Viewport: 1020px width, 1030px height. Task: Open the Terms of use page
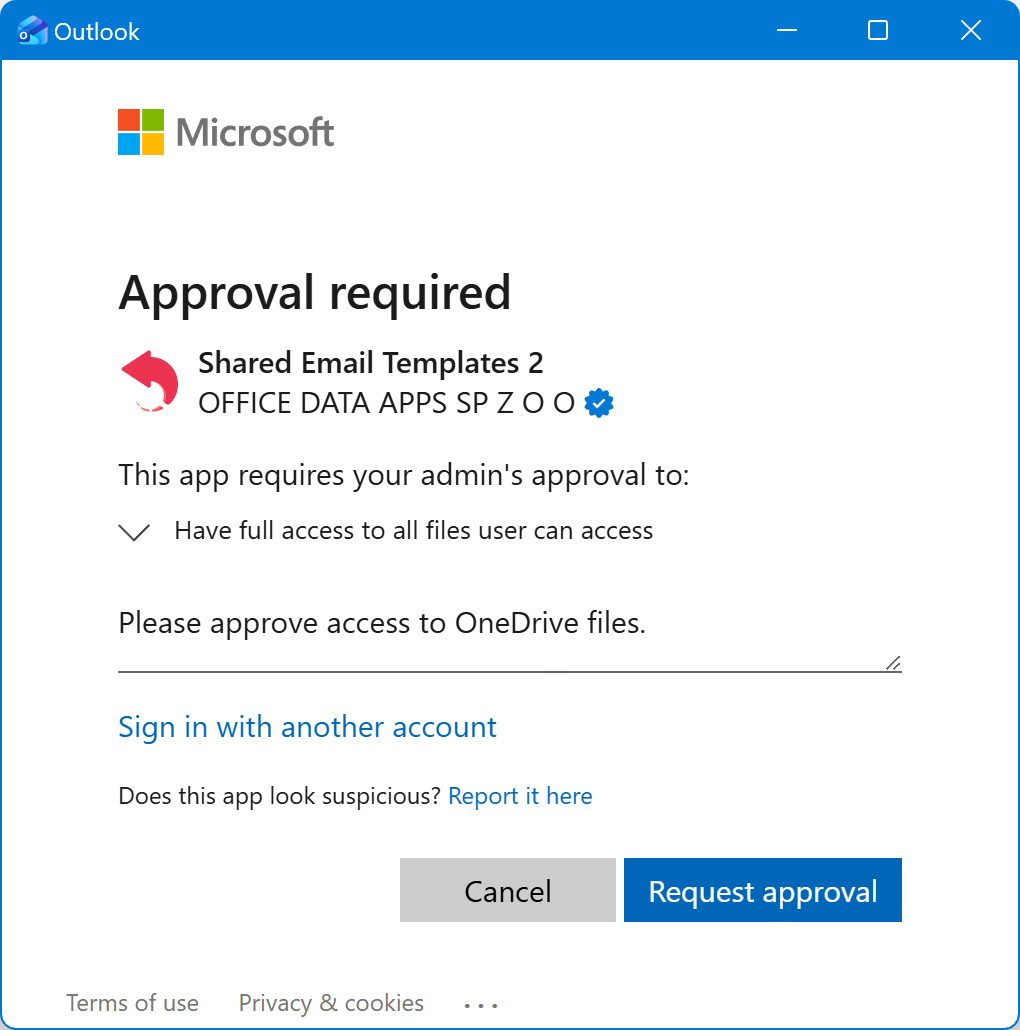[x=132, y=1003]
